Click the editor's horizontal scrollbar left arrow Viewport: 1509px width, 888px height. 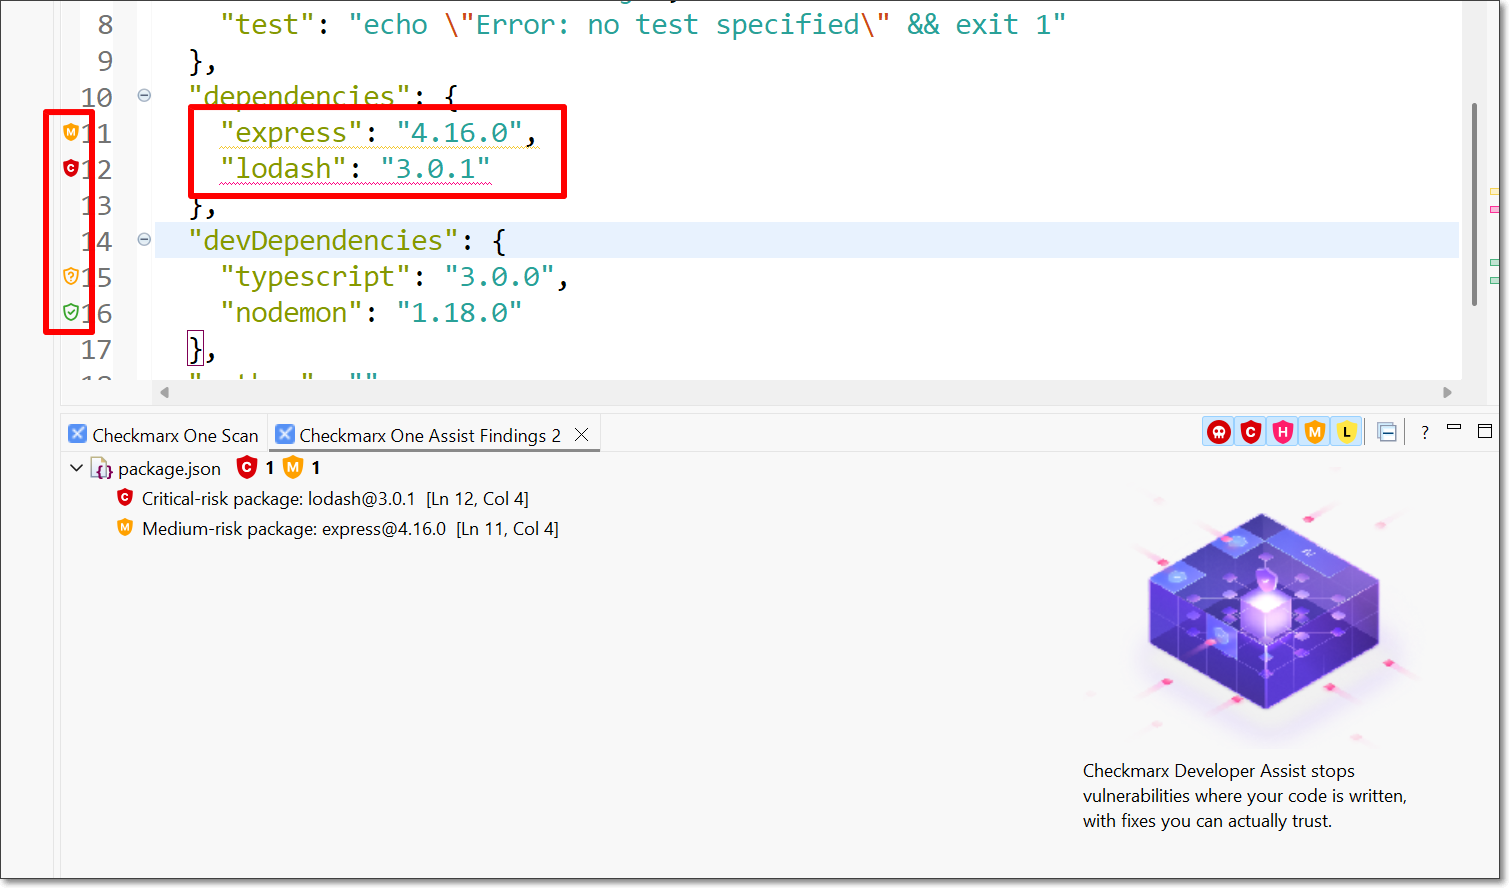pyautogui.click(x=165, y=393)
